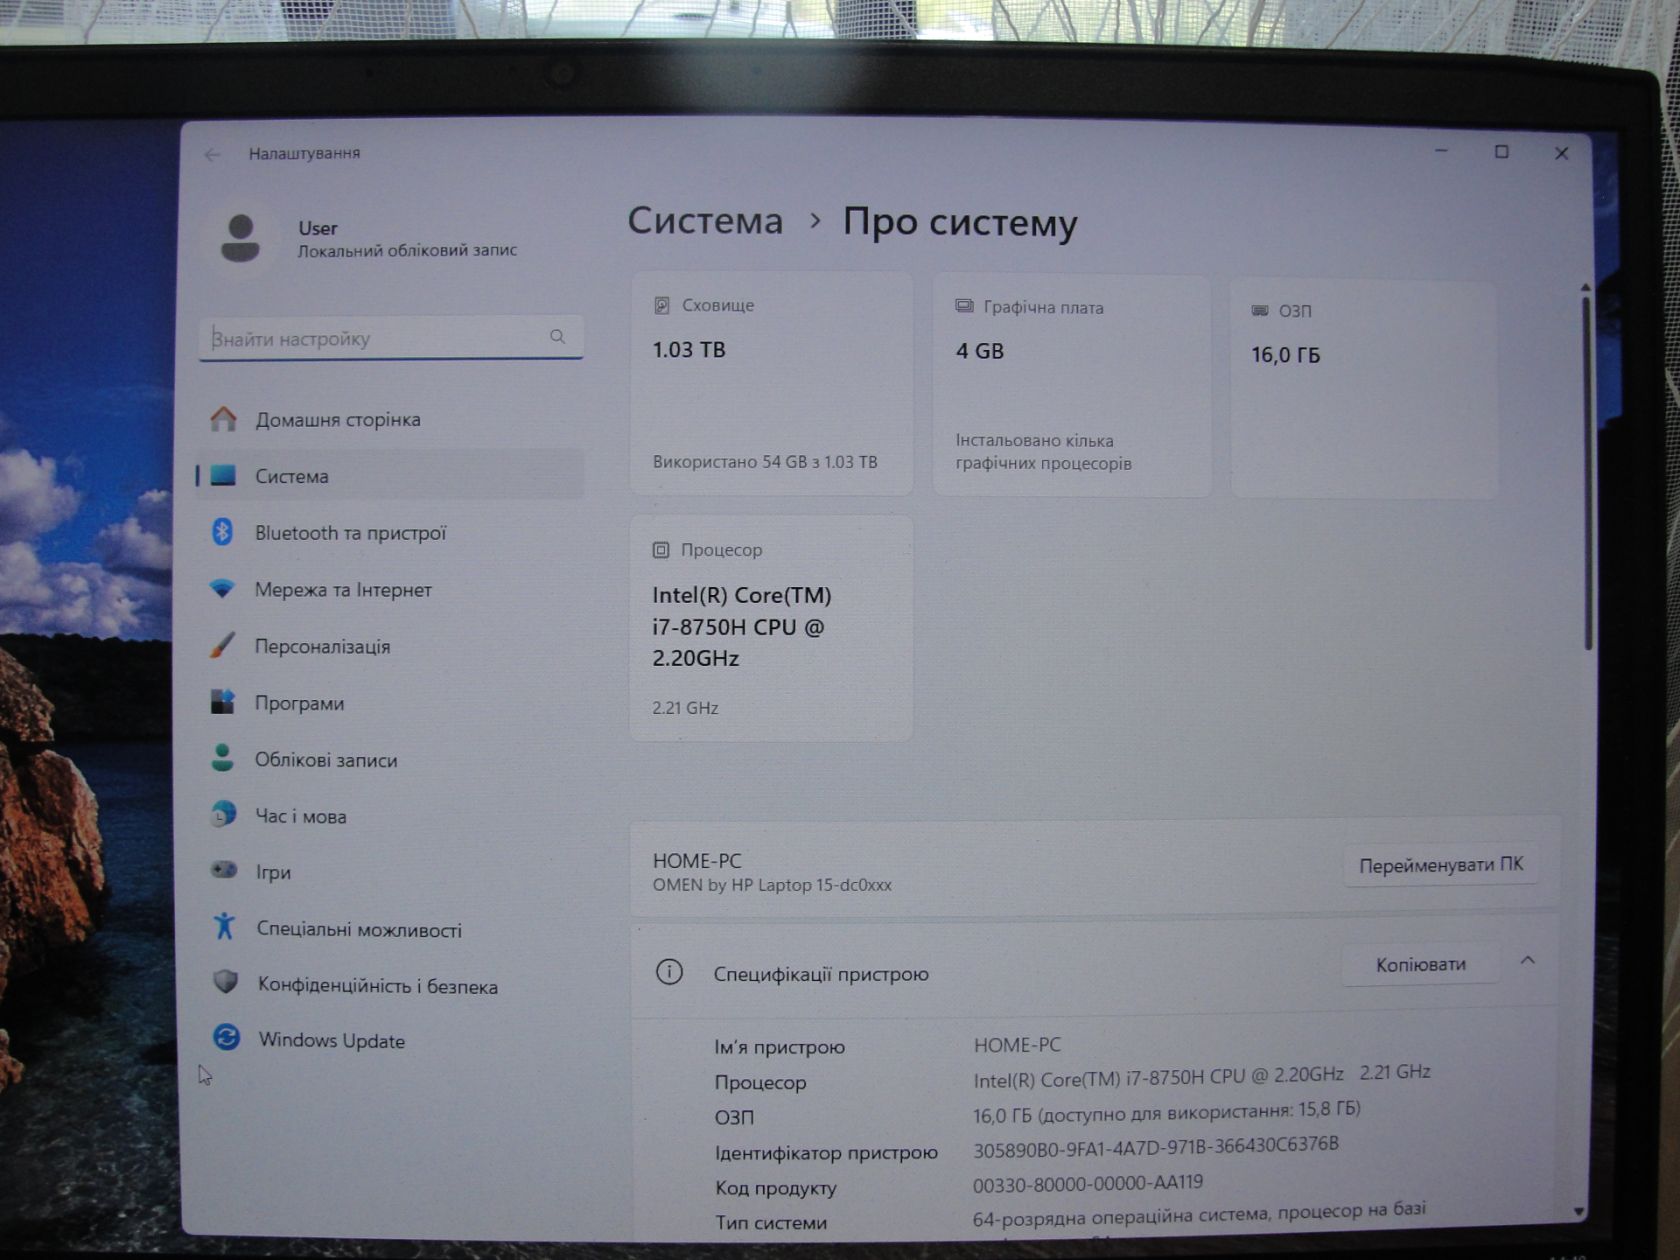Open Windows Update settings page
The image size is (1680, 1260).
(391, 1040)
